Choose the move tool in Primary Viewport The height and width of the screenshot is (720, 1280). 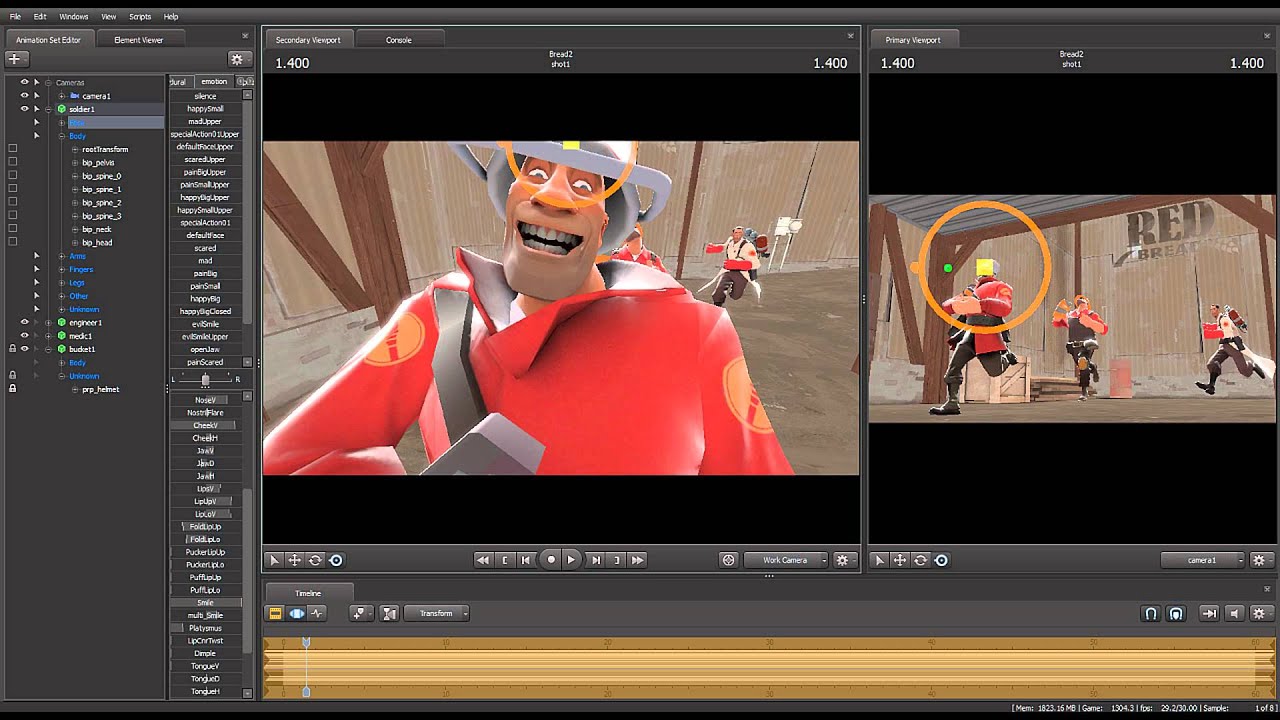point(900,560)
